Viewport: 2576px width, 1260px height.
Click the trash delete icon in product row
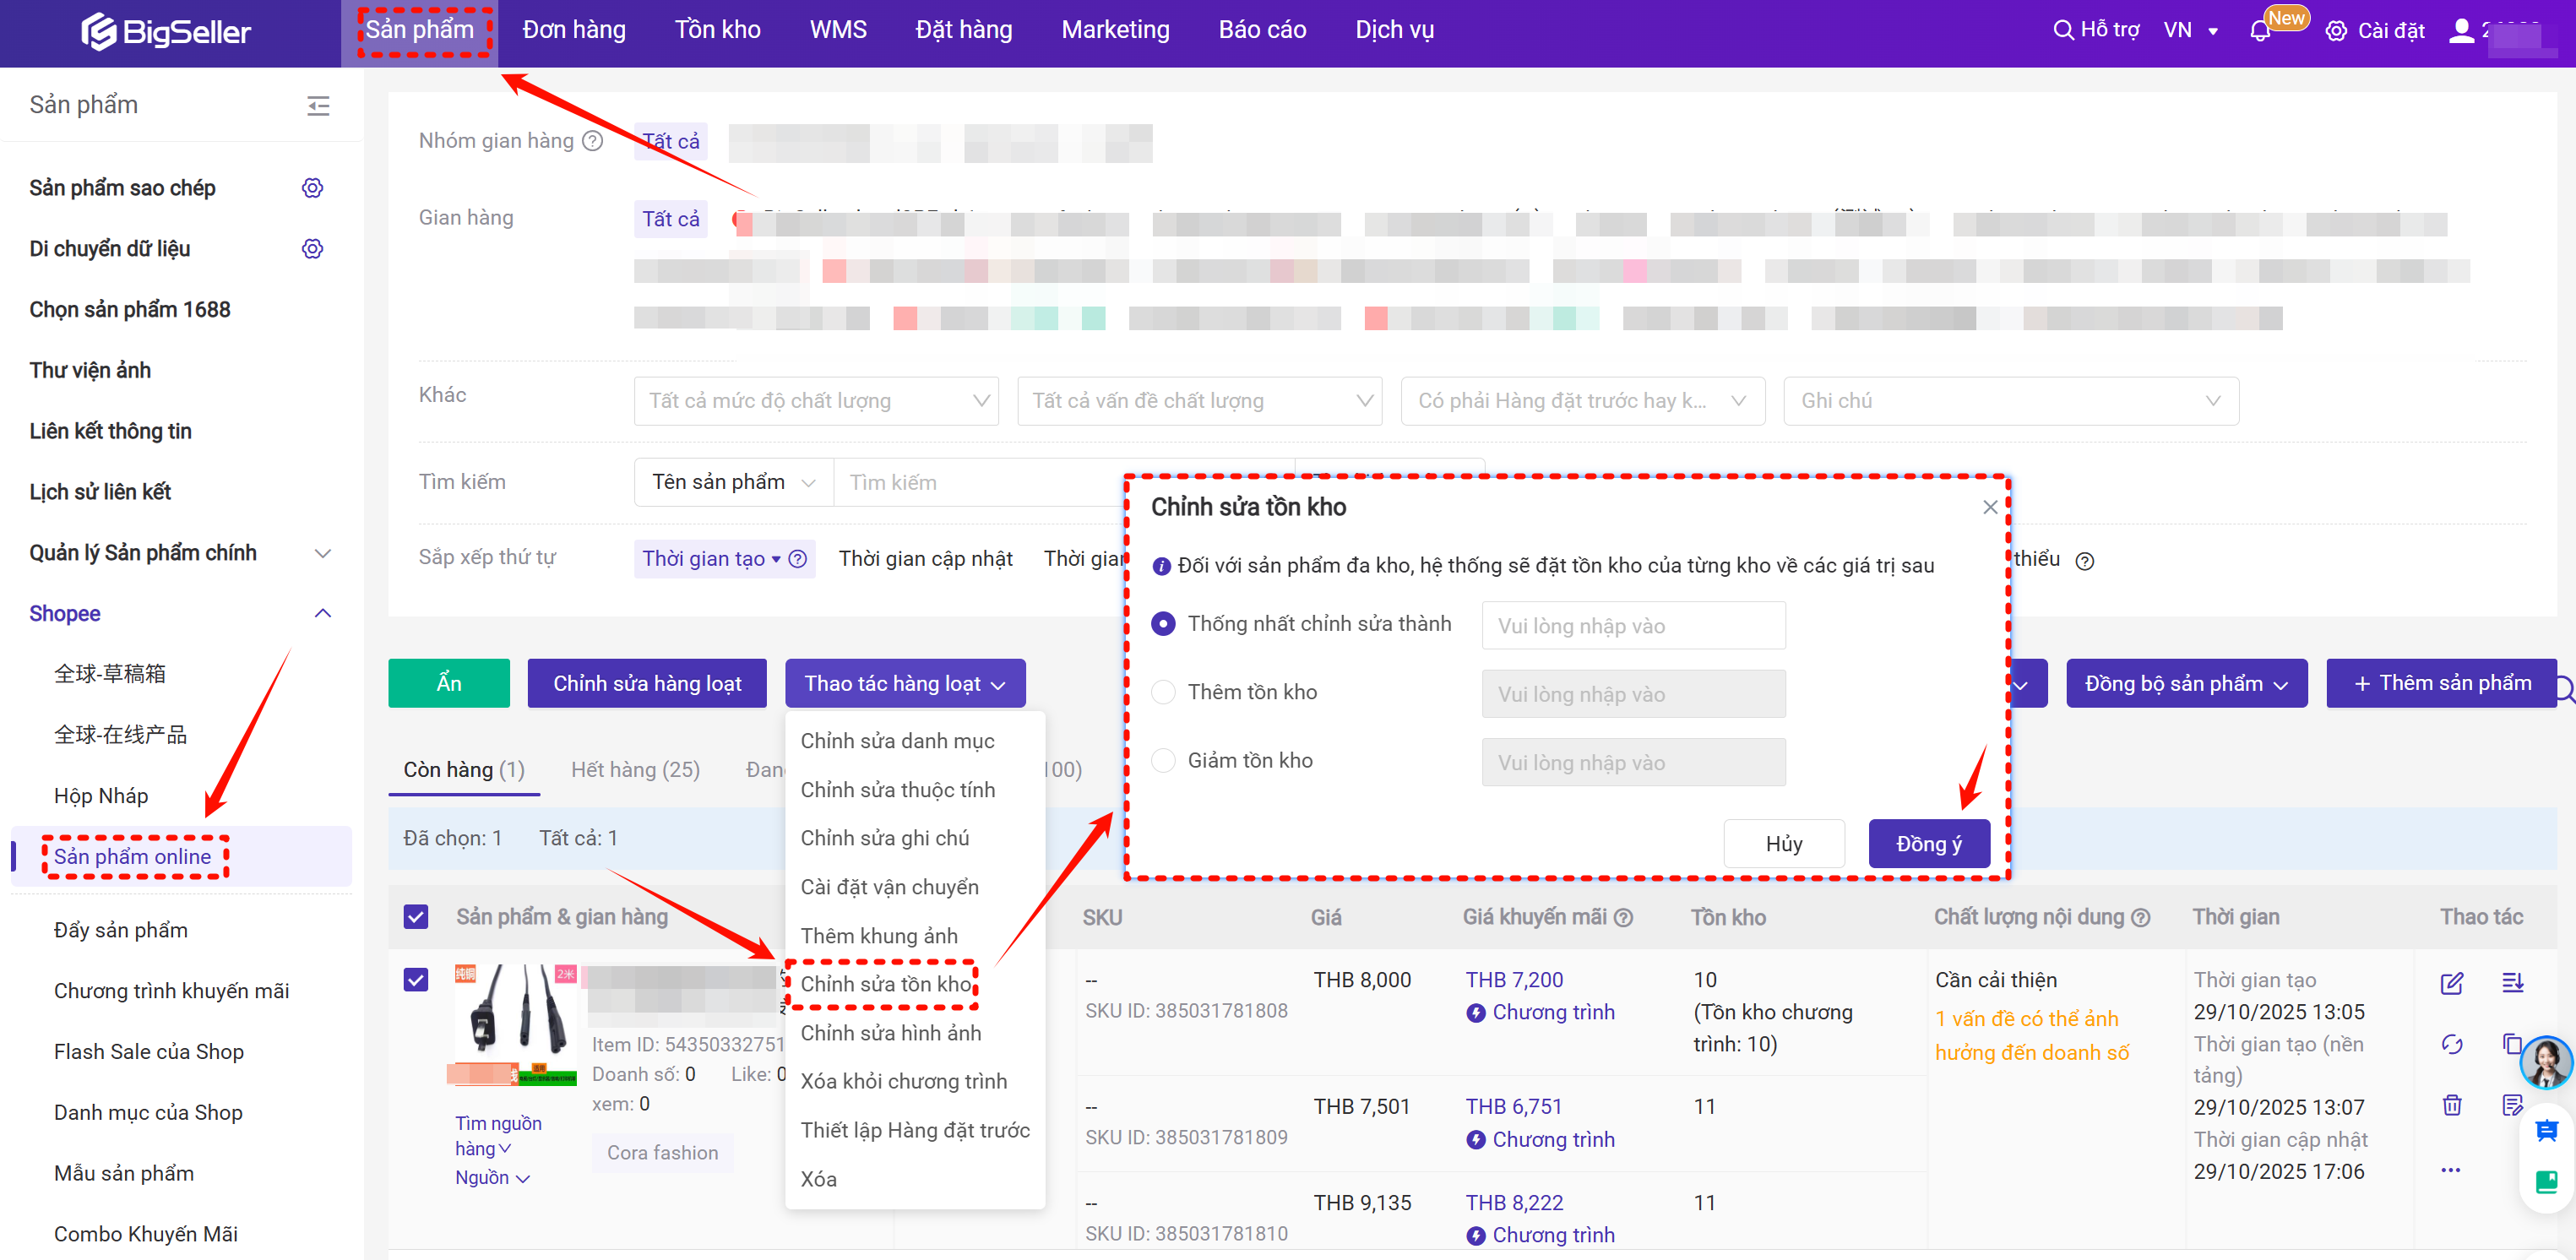point(2451,1105)
